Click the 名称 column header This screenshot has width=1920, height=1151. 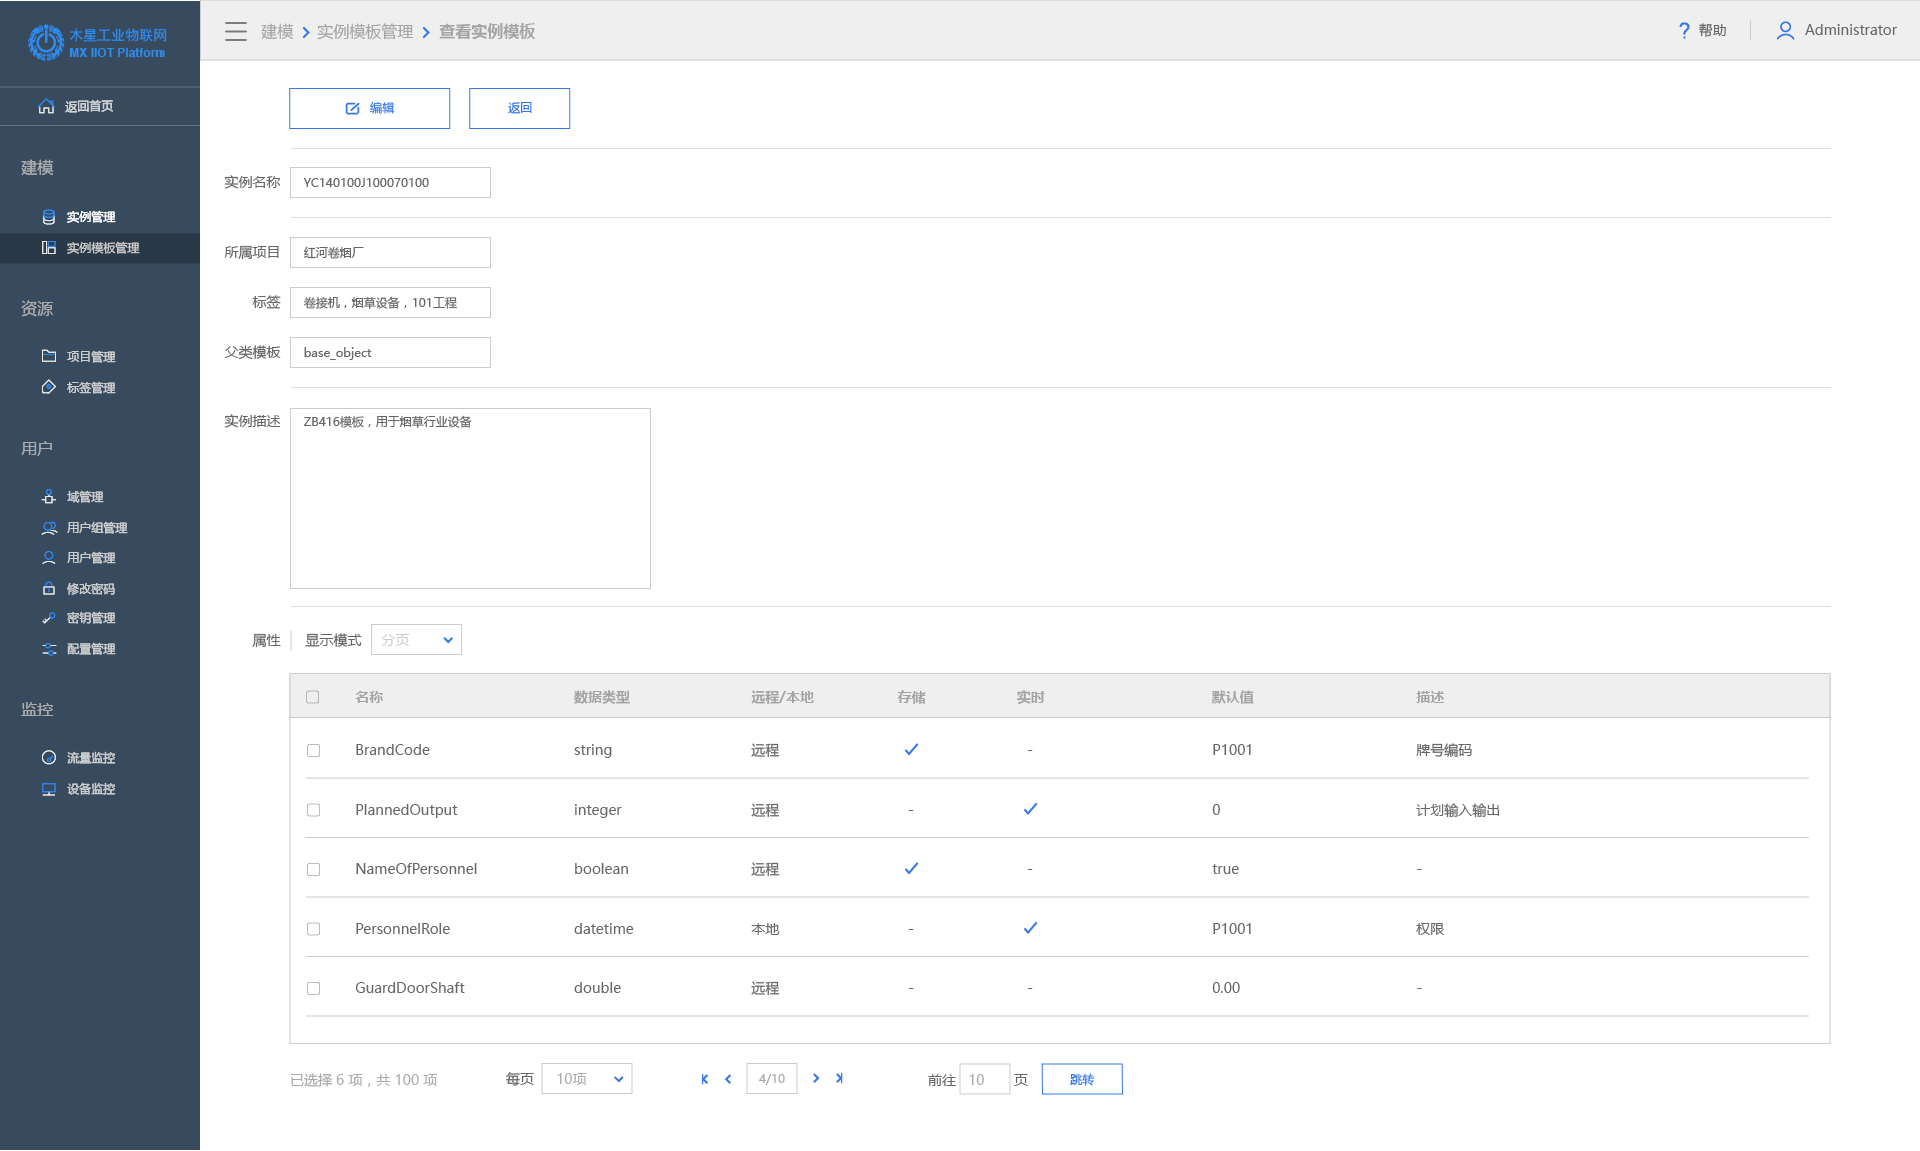pos(369,697)
